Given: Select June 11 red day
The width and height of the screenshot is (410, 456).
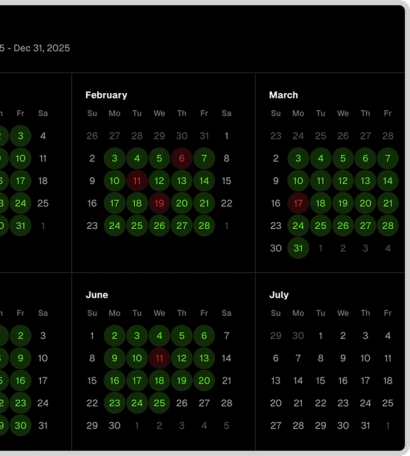Looking at the screenshot, I should point(159,358).
